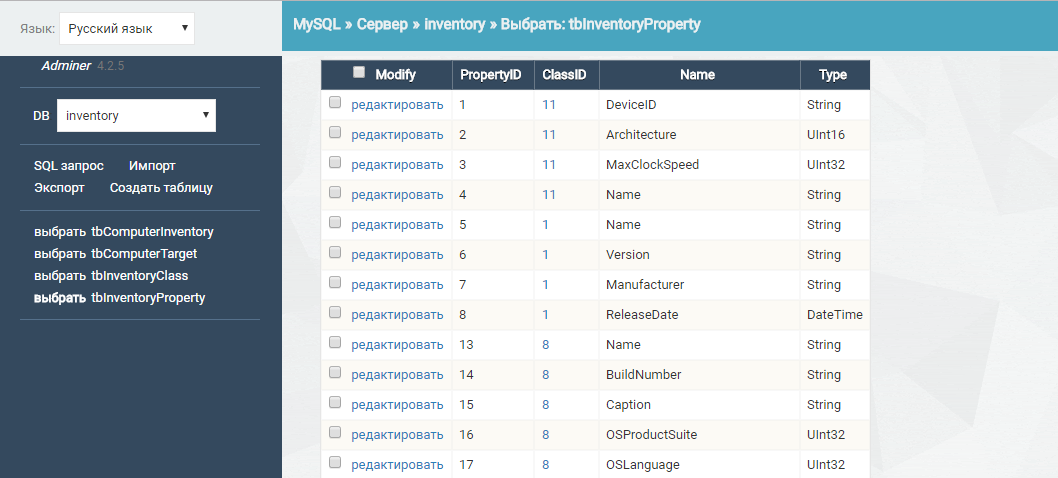This screenshot has width=1058, height=478.
Task: Sort table by Type column header
Action: pos(832,75)
